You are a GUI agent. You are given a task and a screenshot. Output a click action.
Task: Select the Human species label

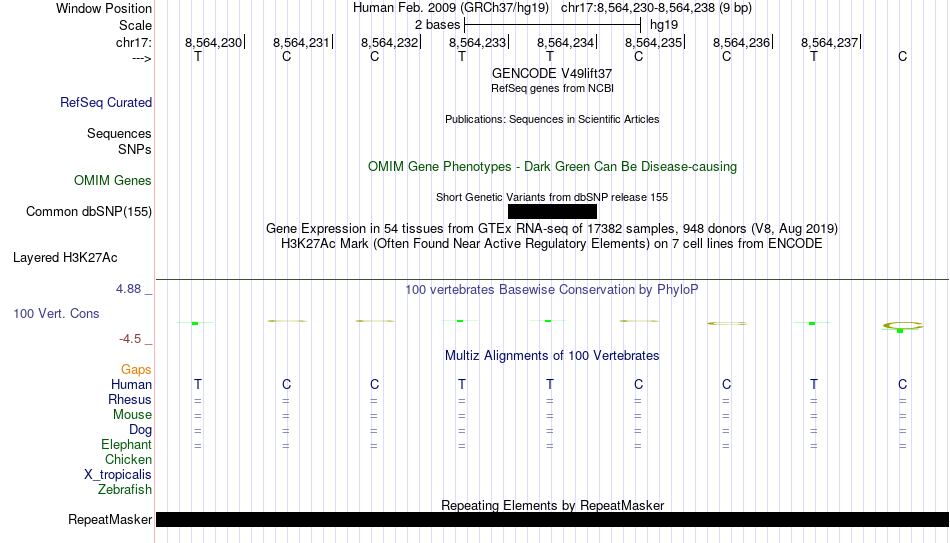(131, 384)
